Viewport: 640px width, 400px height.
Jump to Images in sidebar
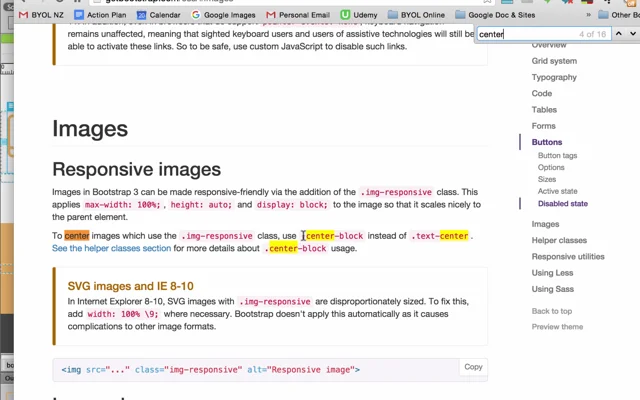click(x=545, y=224)
